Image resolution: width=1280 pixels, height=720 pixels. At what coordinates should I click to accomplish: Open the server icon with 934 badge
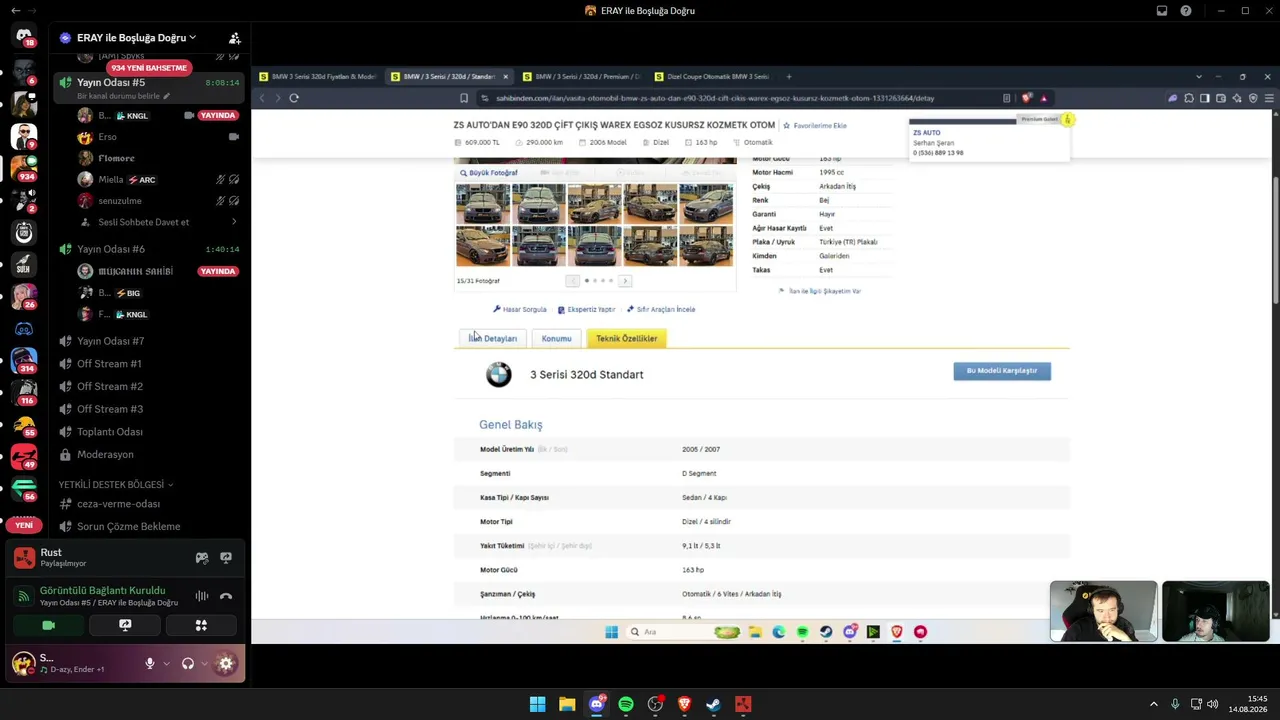pos(24,167)
